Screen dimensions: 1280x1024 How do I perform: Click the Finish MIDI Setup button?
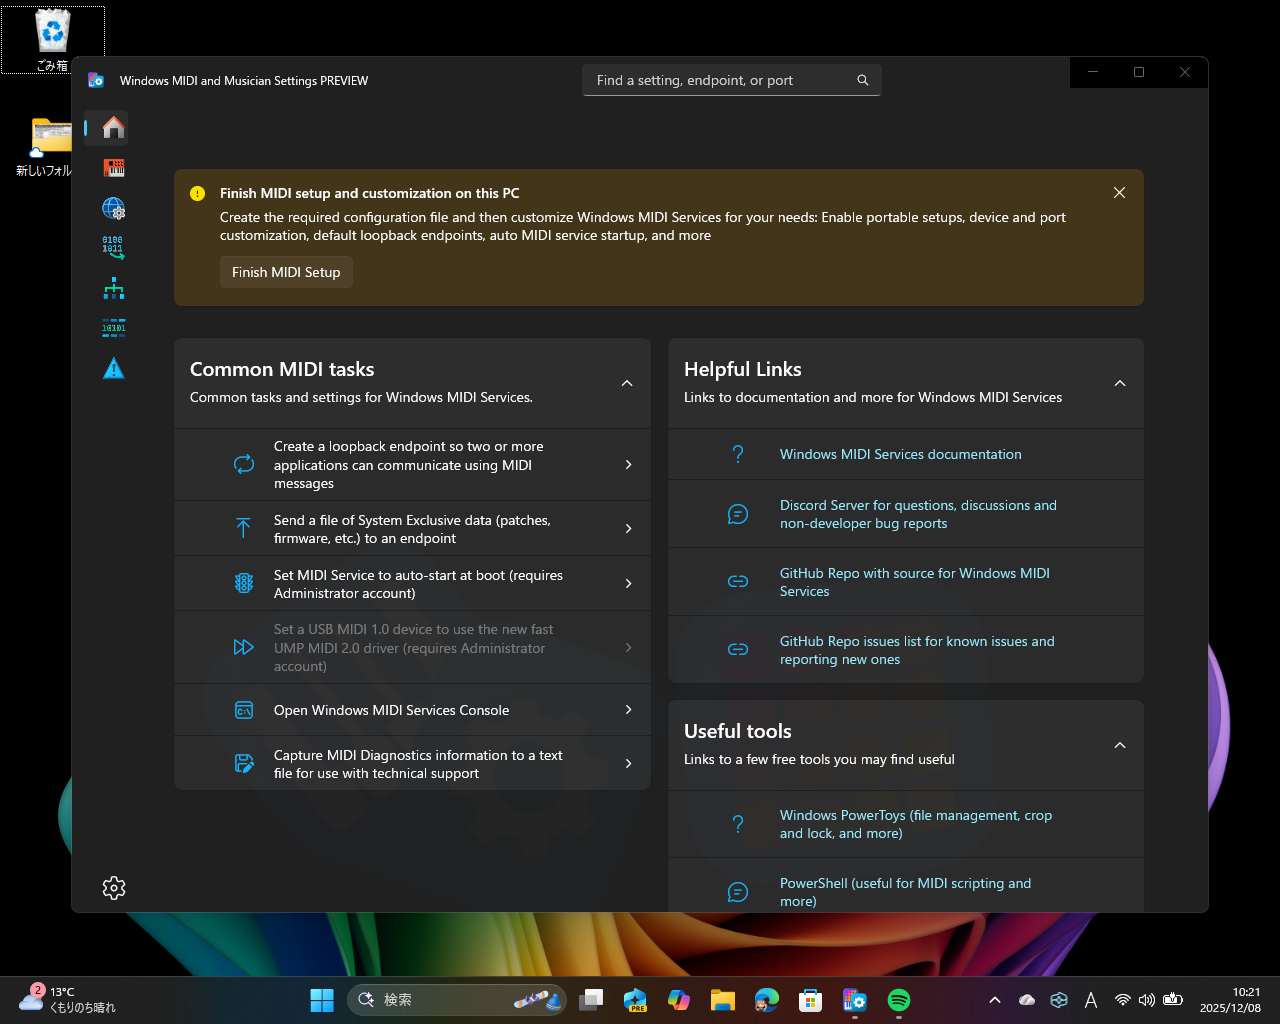286,271
